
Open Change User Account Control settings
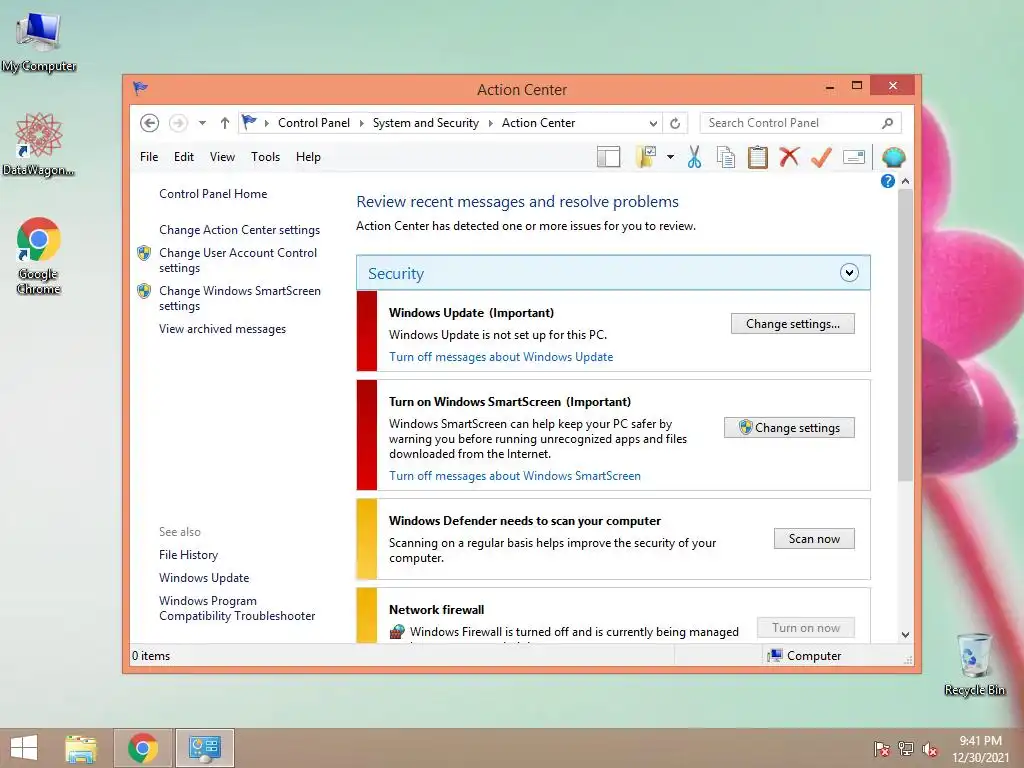pos(238,260)
